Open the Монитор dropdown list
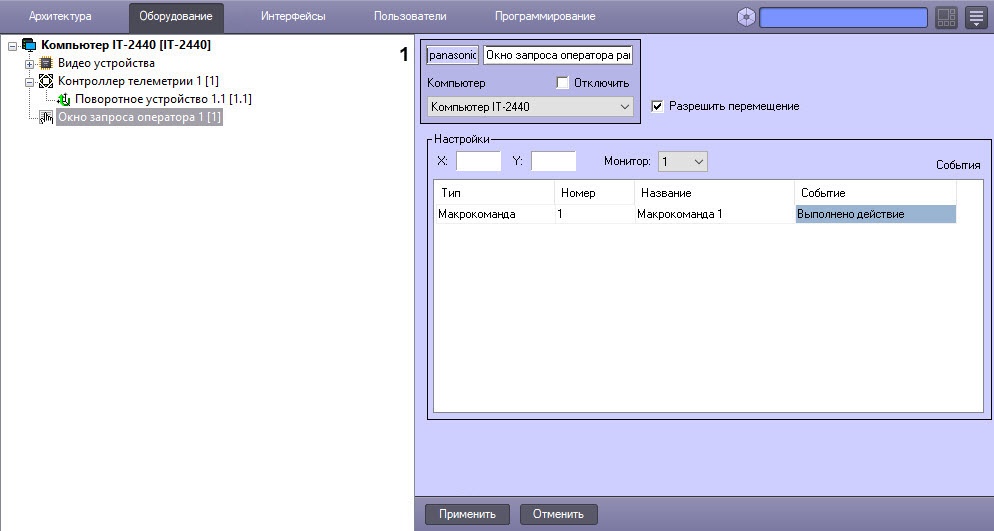The image size is (994, 531). [x=683, y=161]
